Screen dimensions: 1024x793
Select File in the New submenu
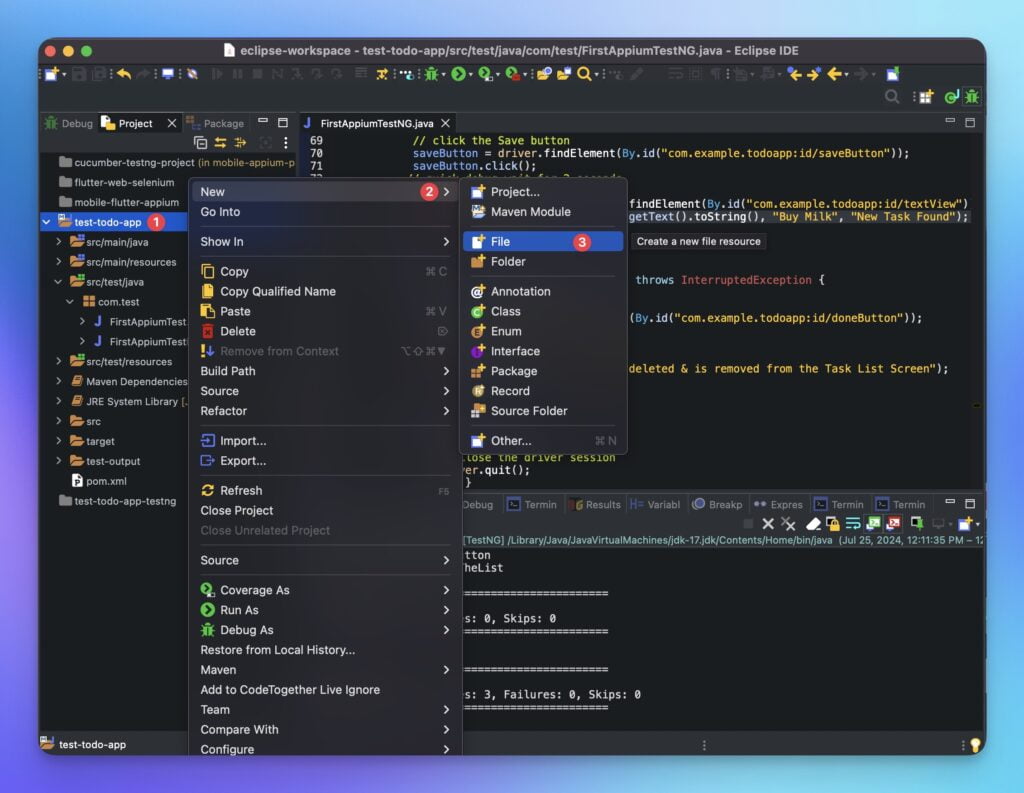(x=543, y=242)
